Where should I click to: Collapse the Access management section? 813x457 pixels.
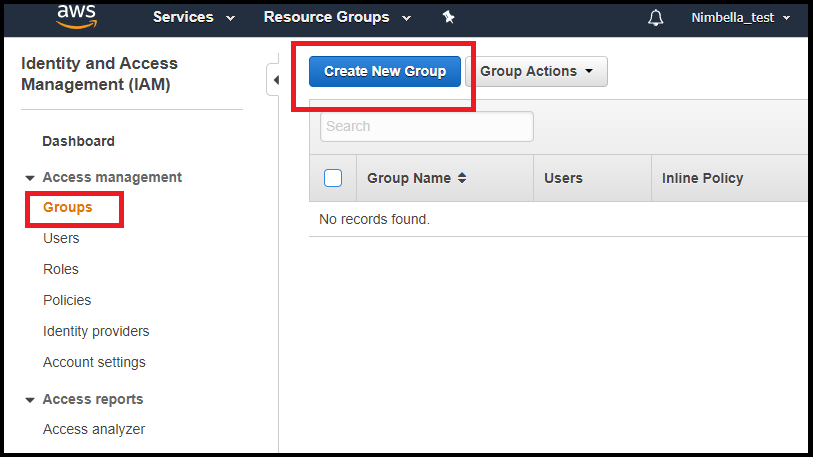[29, 178]
